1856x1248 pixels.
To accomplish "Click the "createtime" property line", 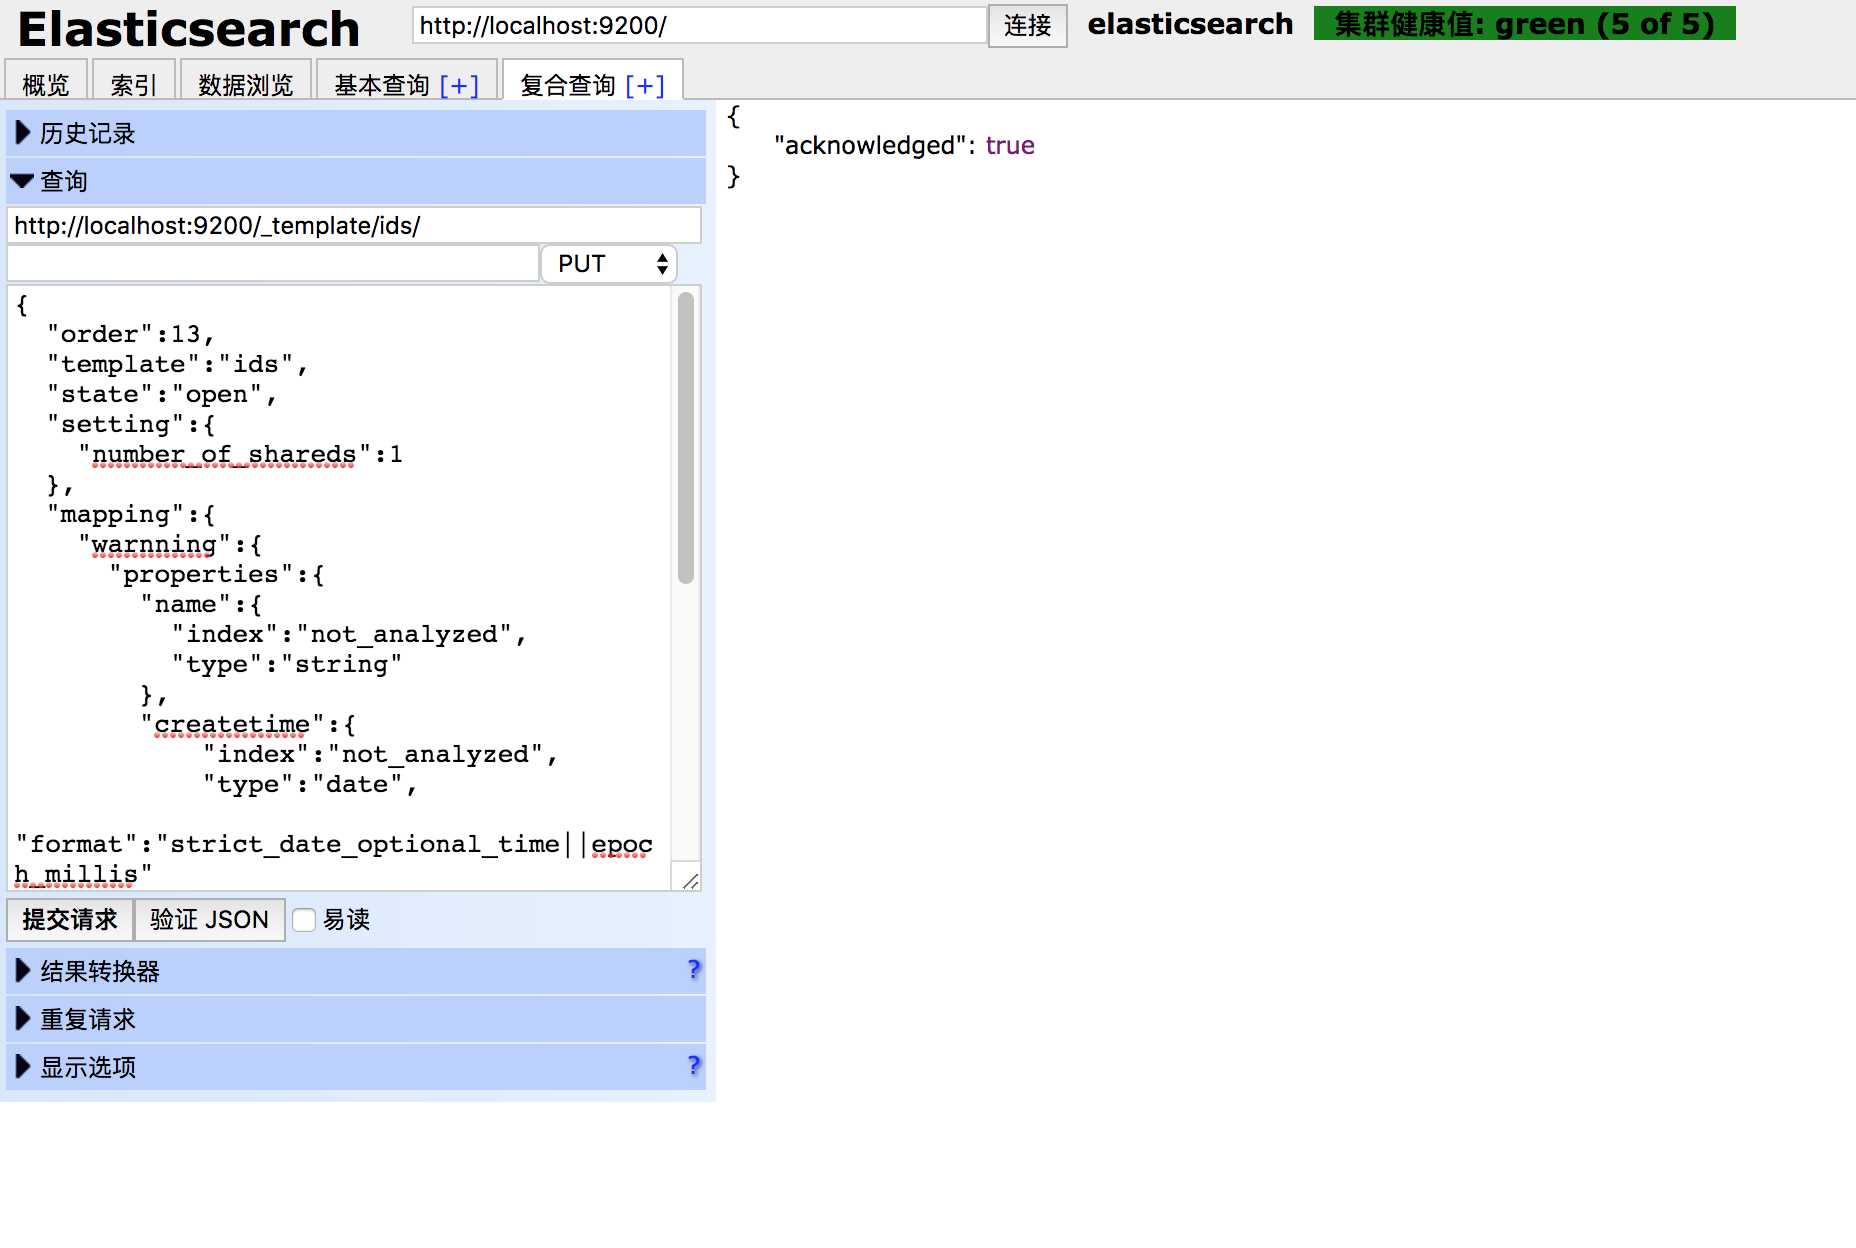I will click(248, 725).
